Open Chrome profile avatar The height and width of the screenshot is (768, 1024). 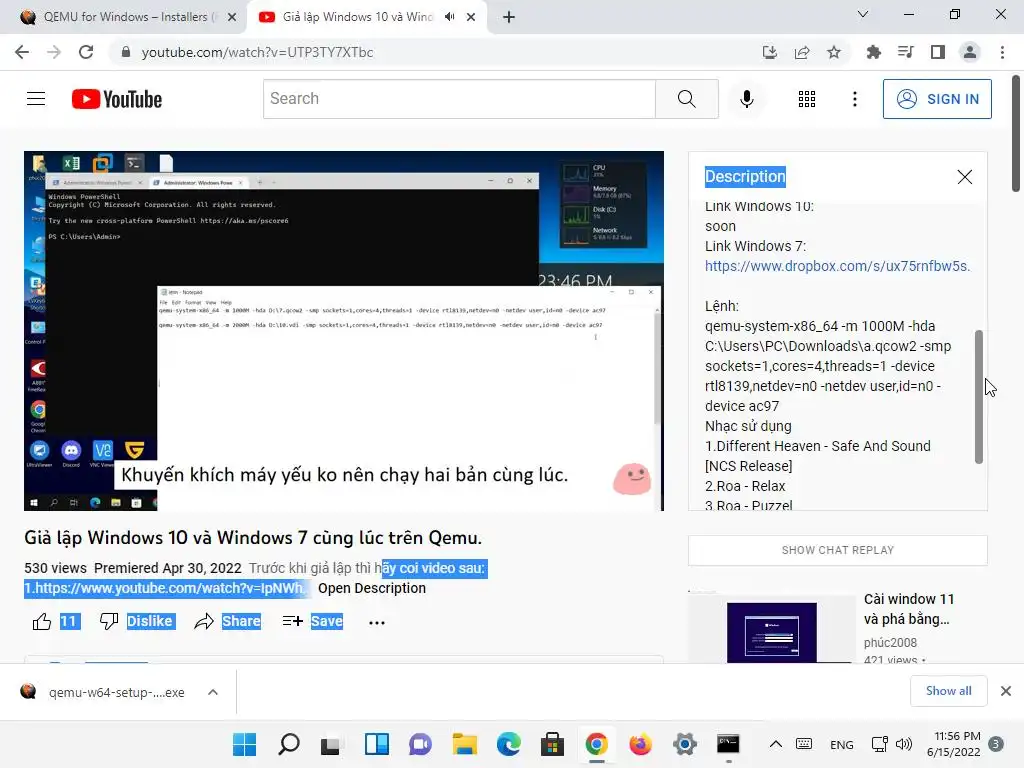click(x=970, y=52)
